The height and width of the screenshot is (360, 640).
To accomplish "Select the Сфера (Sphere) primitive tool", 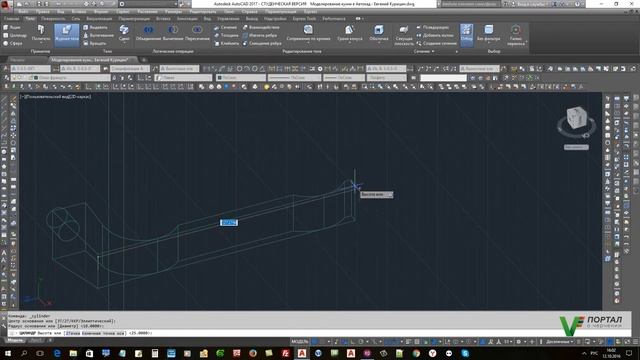I will [x=13, y=43].
